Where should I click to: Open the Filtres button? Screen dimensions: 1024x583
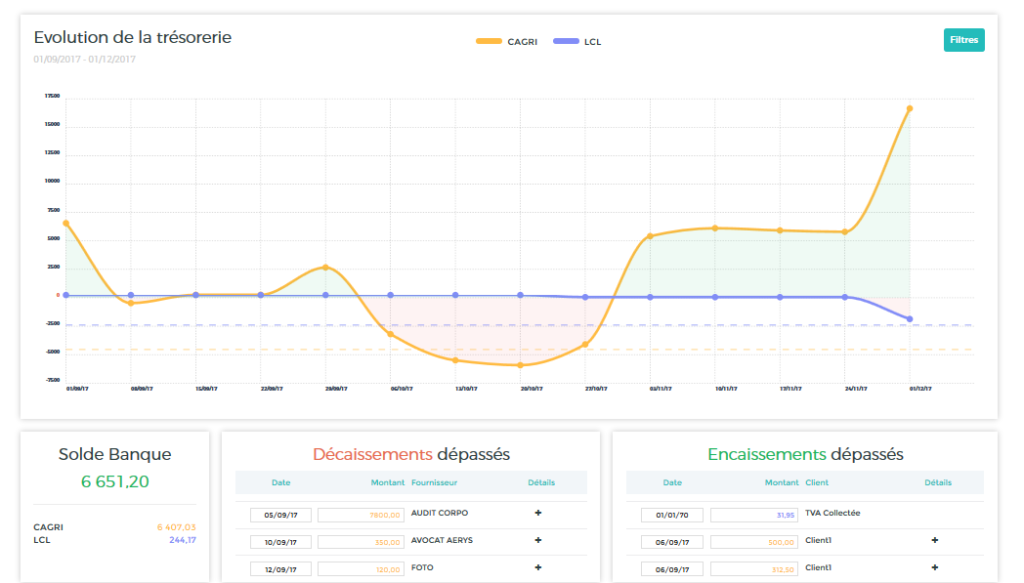[x=964, y=40]
